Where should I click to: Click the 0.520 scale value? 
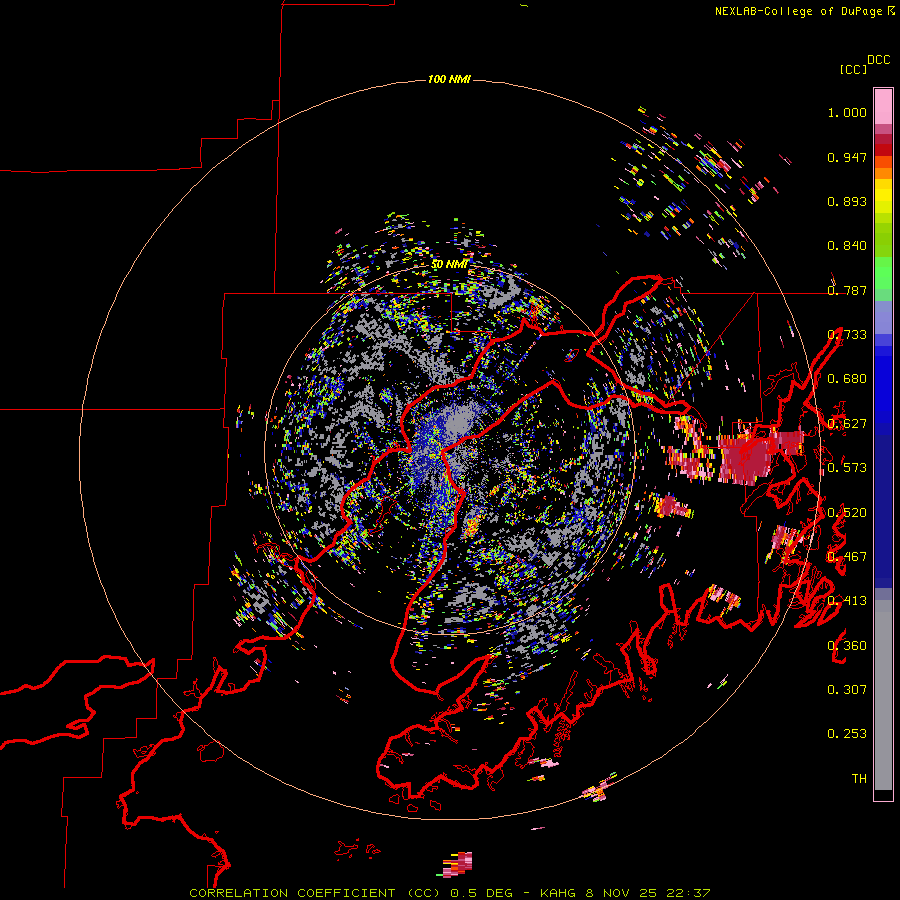(847, 513)
